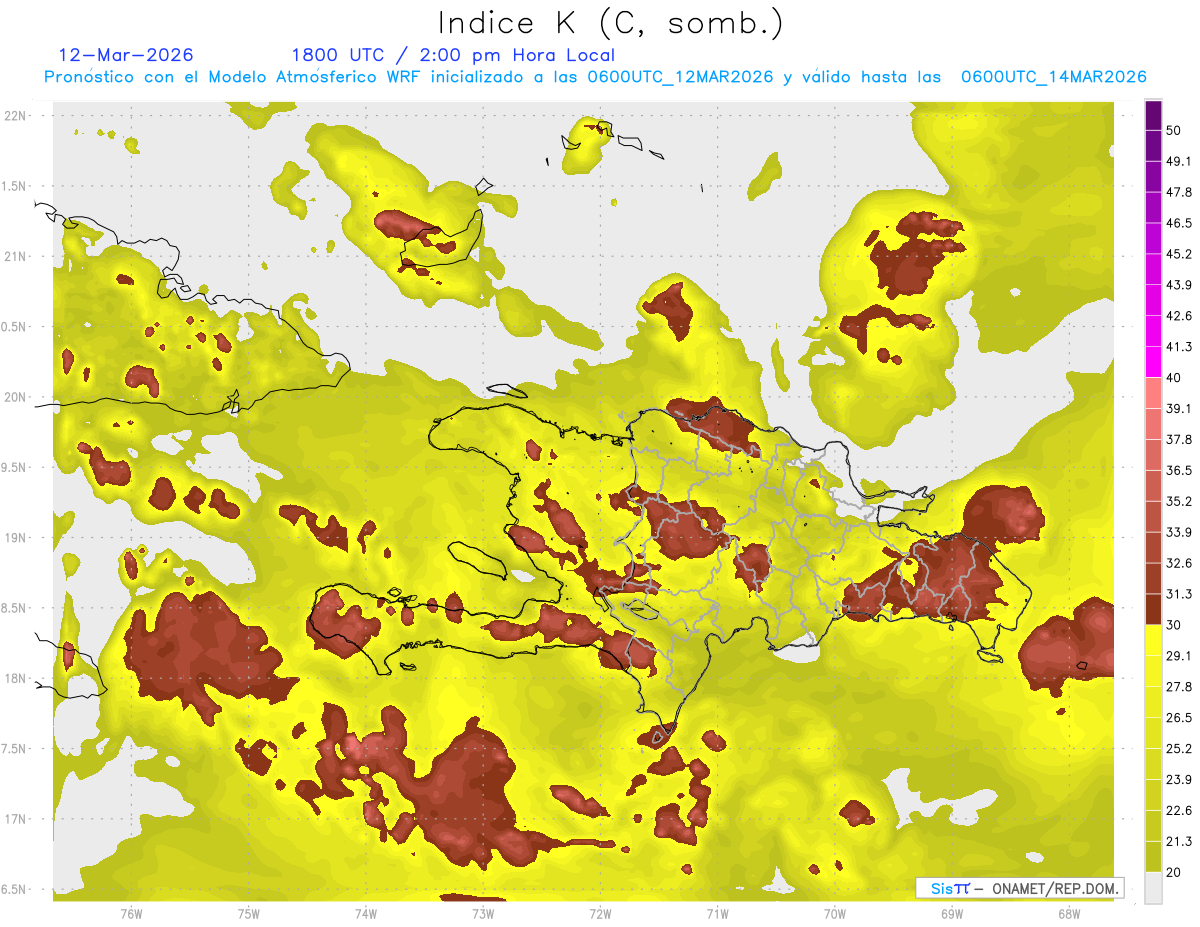Click the "17N" latitude label
Viewport: 1200px width, 927px height.
coord(16,820)
